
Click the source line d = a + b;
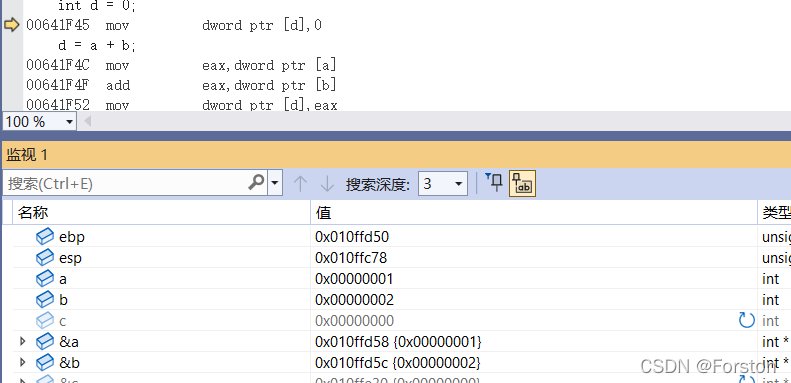[x=97, y=45]
